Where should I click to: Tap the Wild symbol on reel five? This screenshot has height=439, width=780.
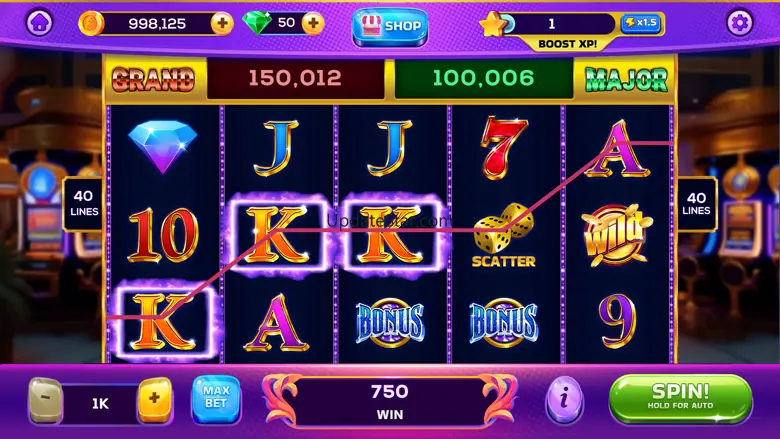coord(617,235)
